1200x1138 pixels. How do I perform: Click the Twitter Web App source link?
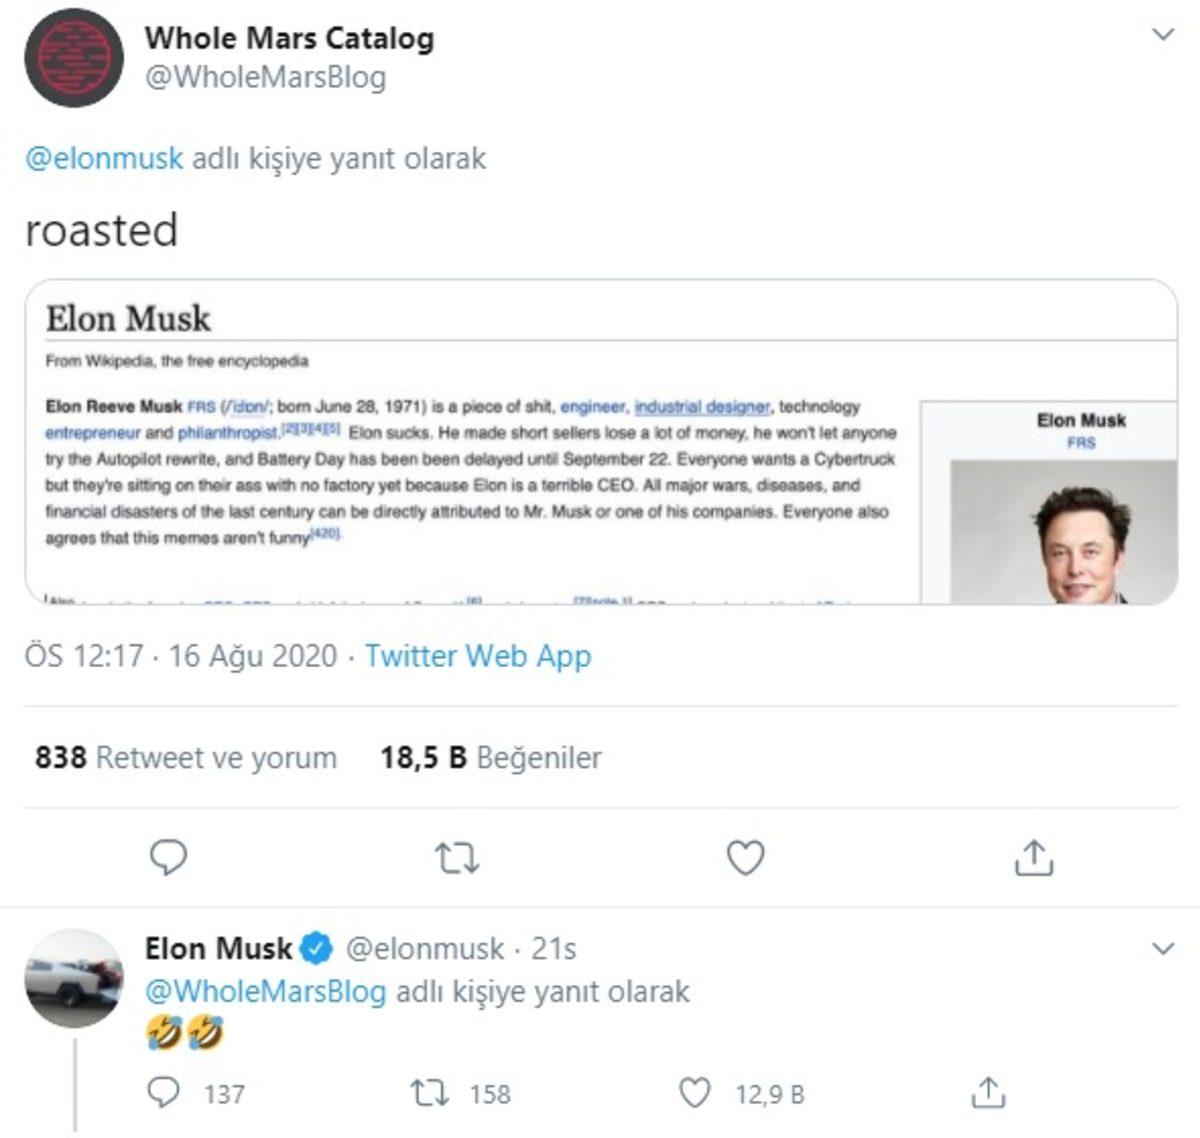tap(479, 657)
